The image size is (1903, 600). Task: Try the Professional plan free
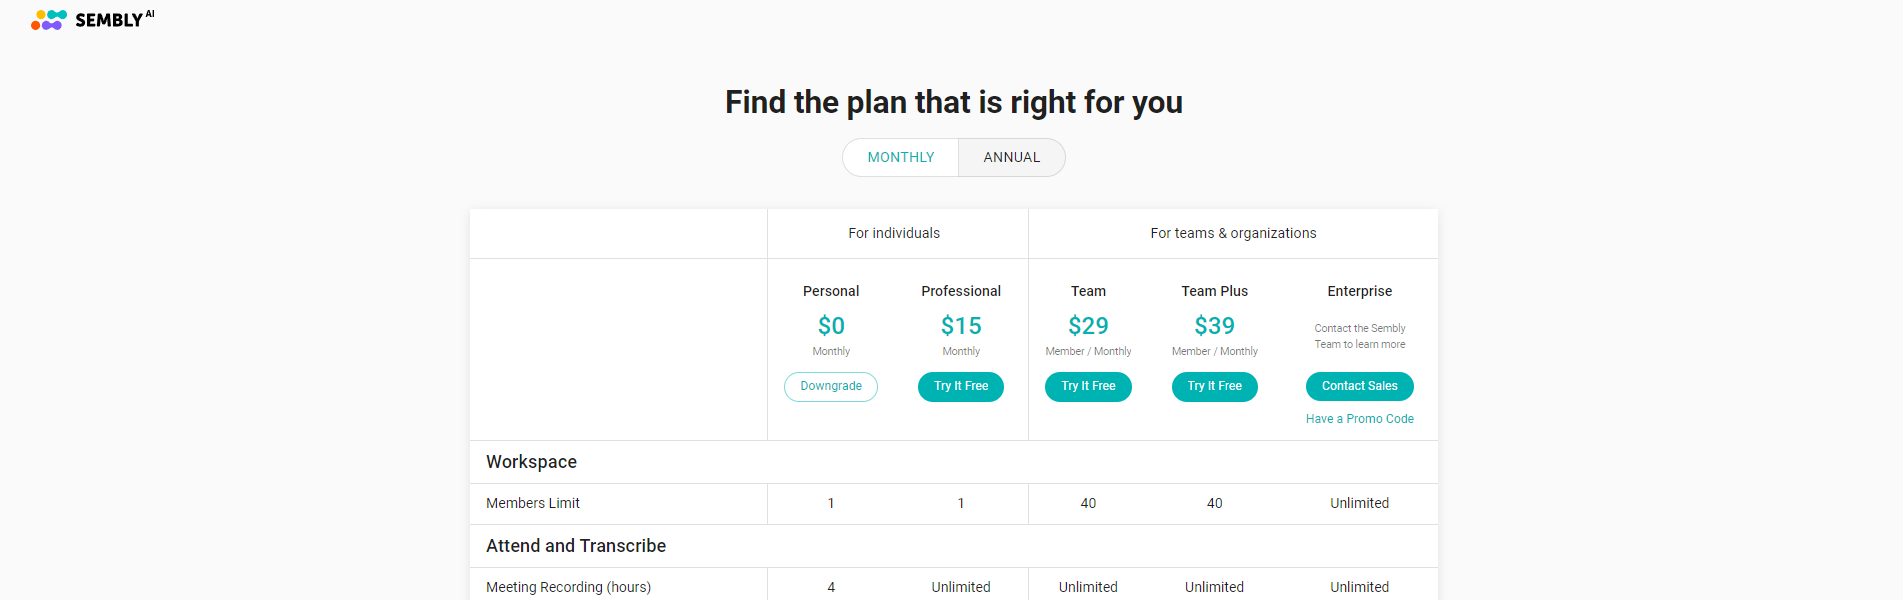961,386
